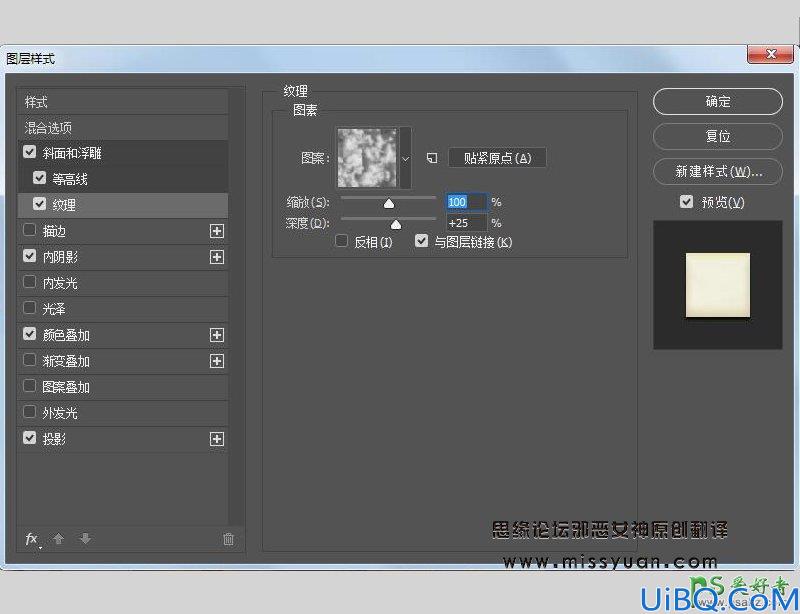This screenshot has height=614, width=800.
Task: Click the cream style preview square
Action: [717, 285]
